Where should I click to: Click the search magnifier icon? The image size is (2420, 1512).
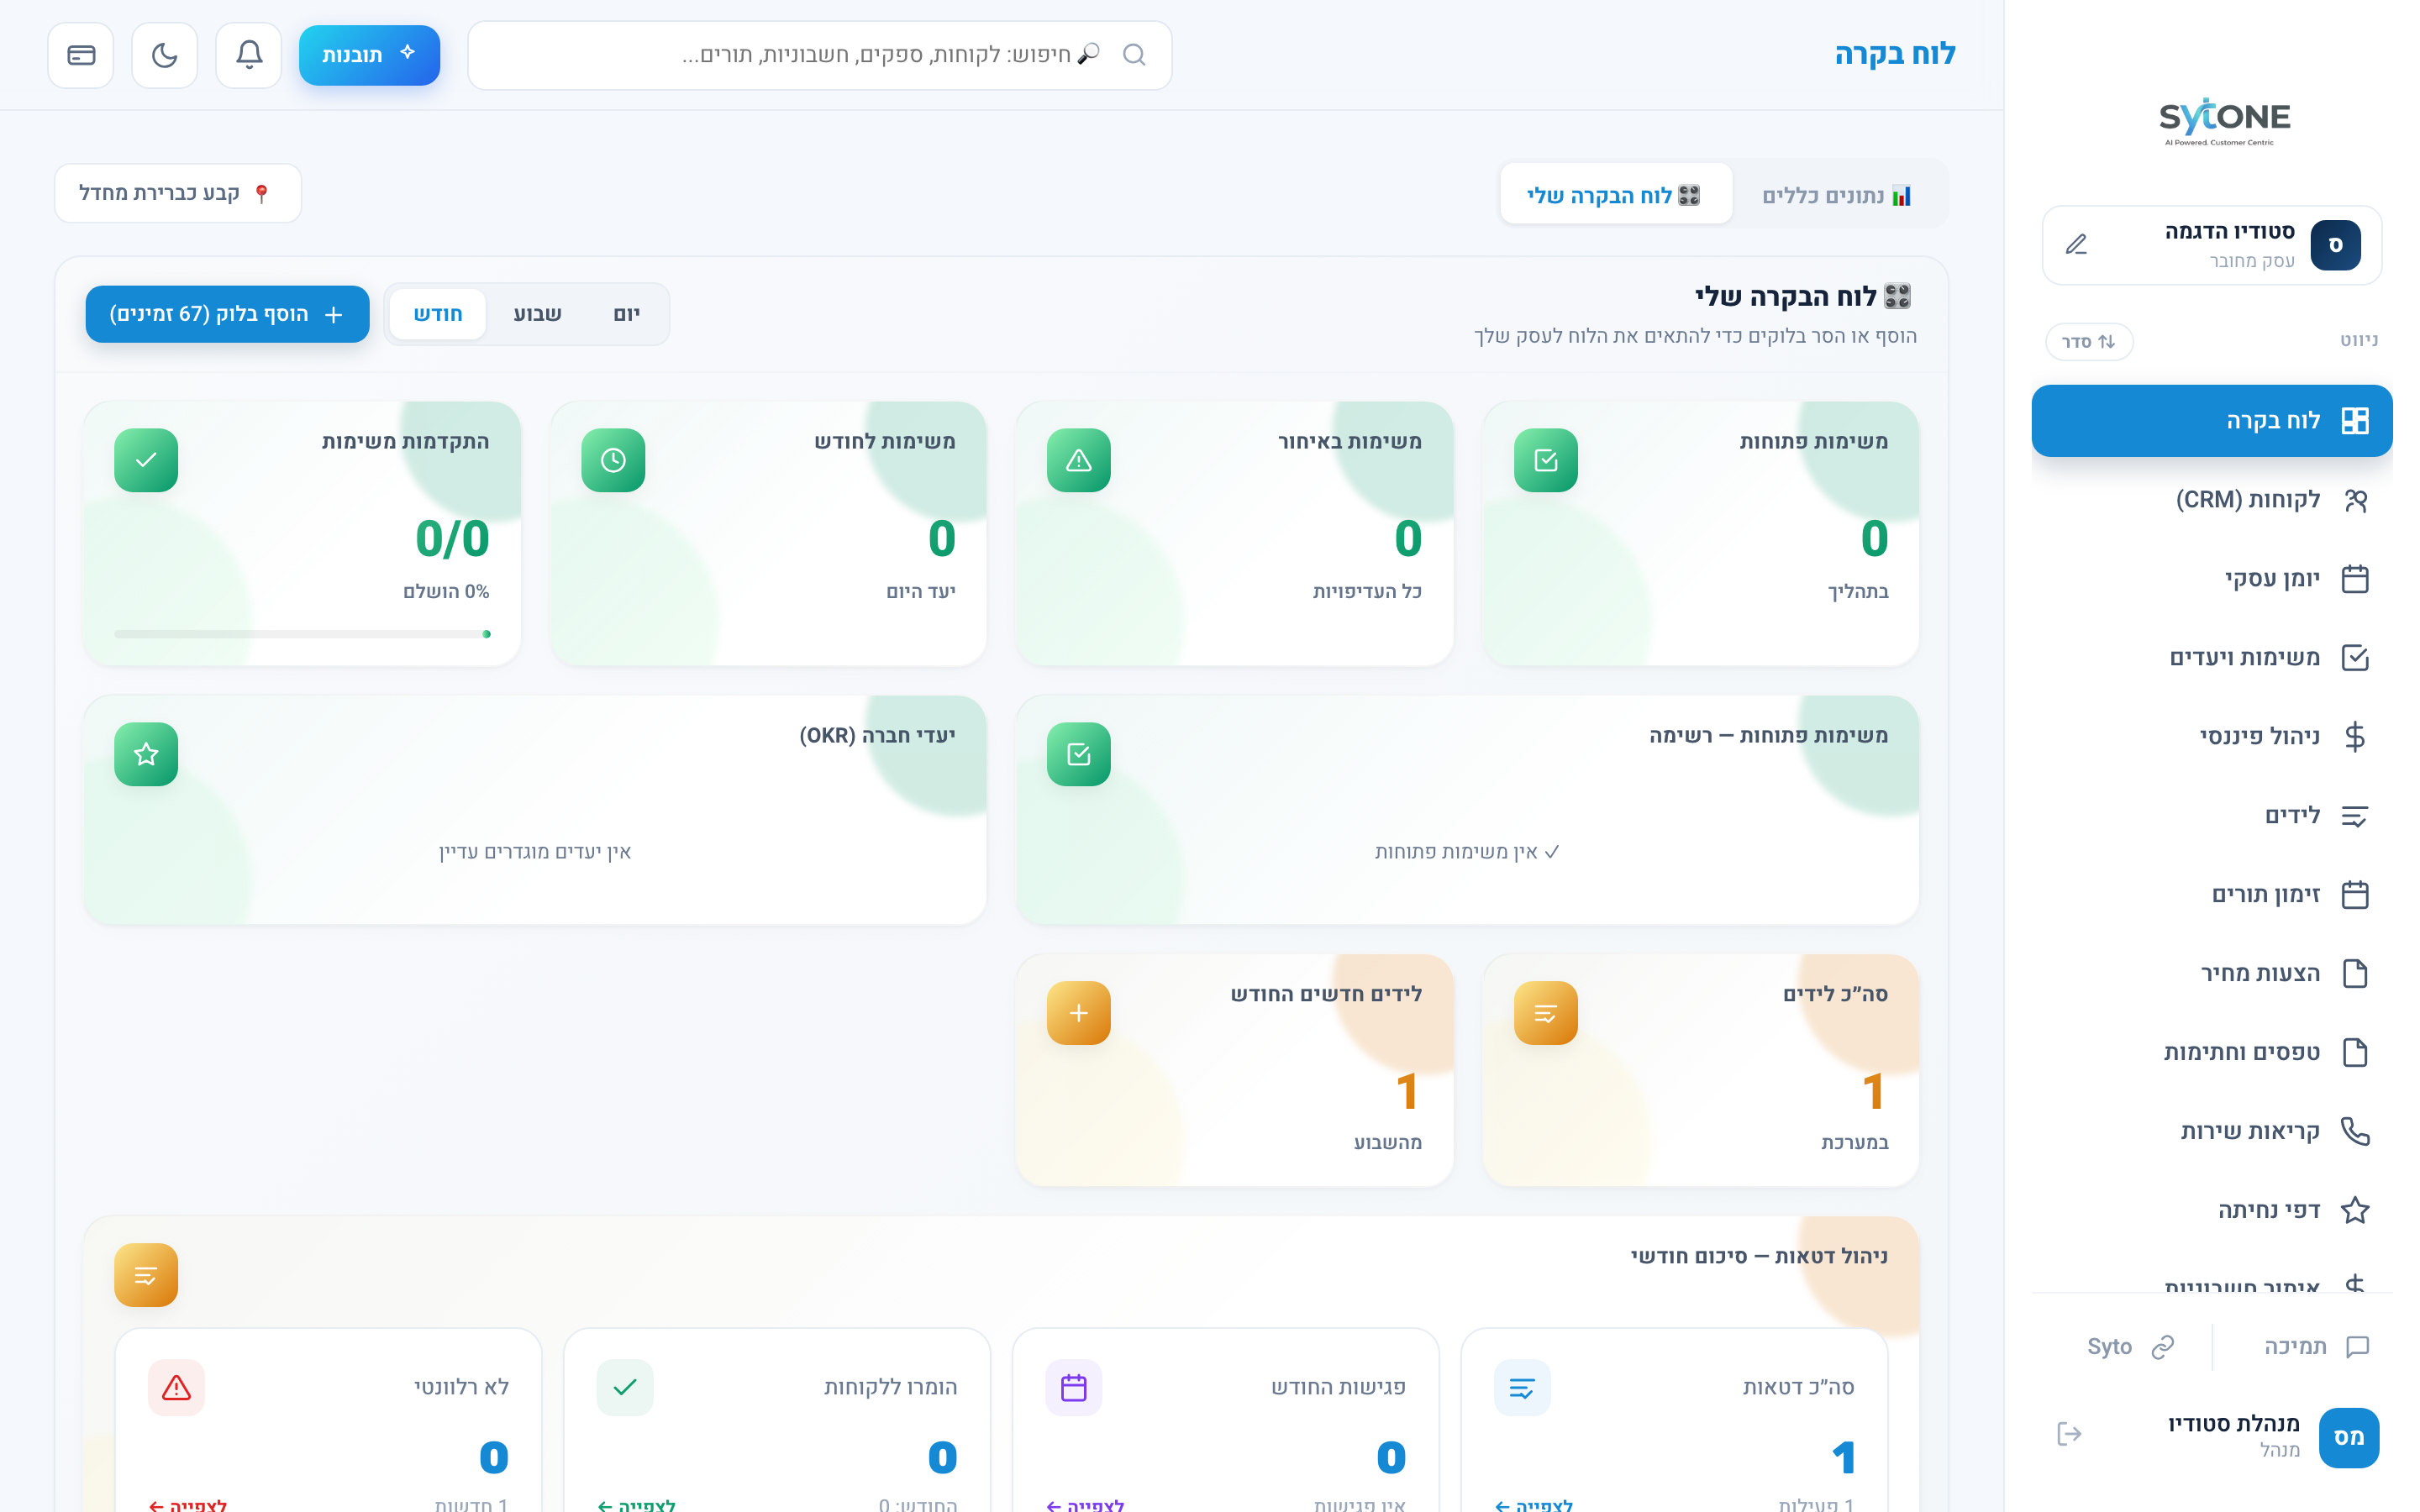[1133, 55]
